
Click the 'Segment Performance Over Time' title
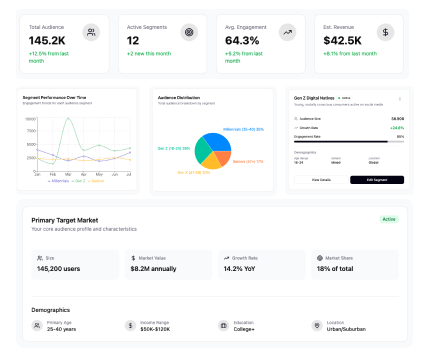tap(54, 98)
